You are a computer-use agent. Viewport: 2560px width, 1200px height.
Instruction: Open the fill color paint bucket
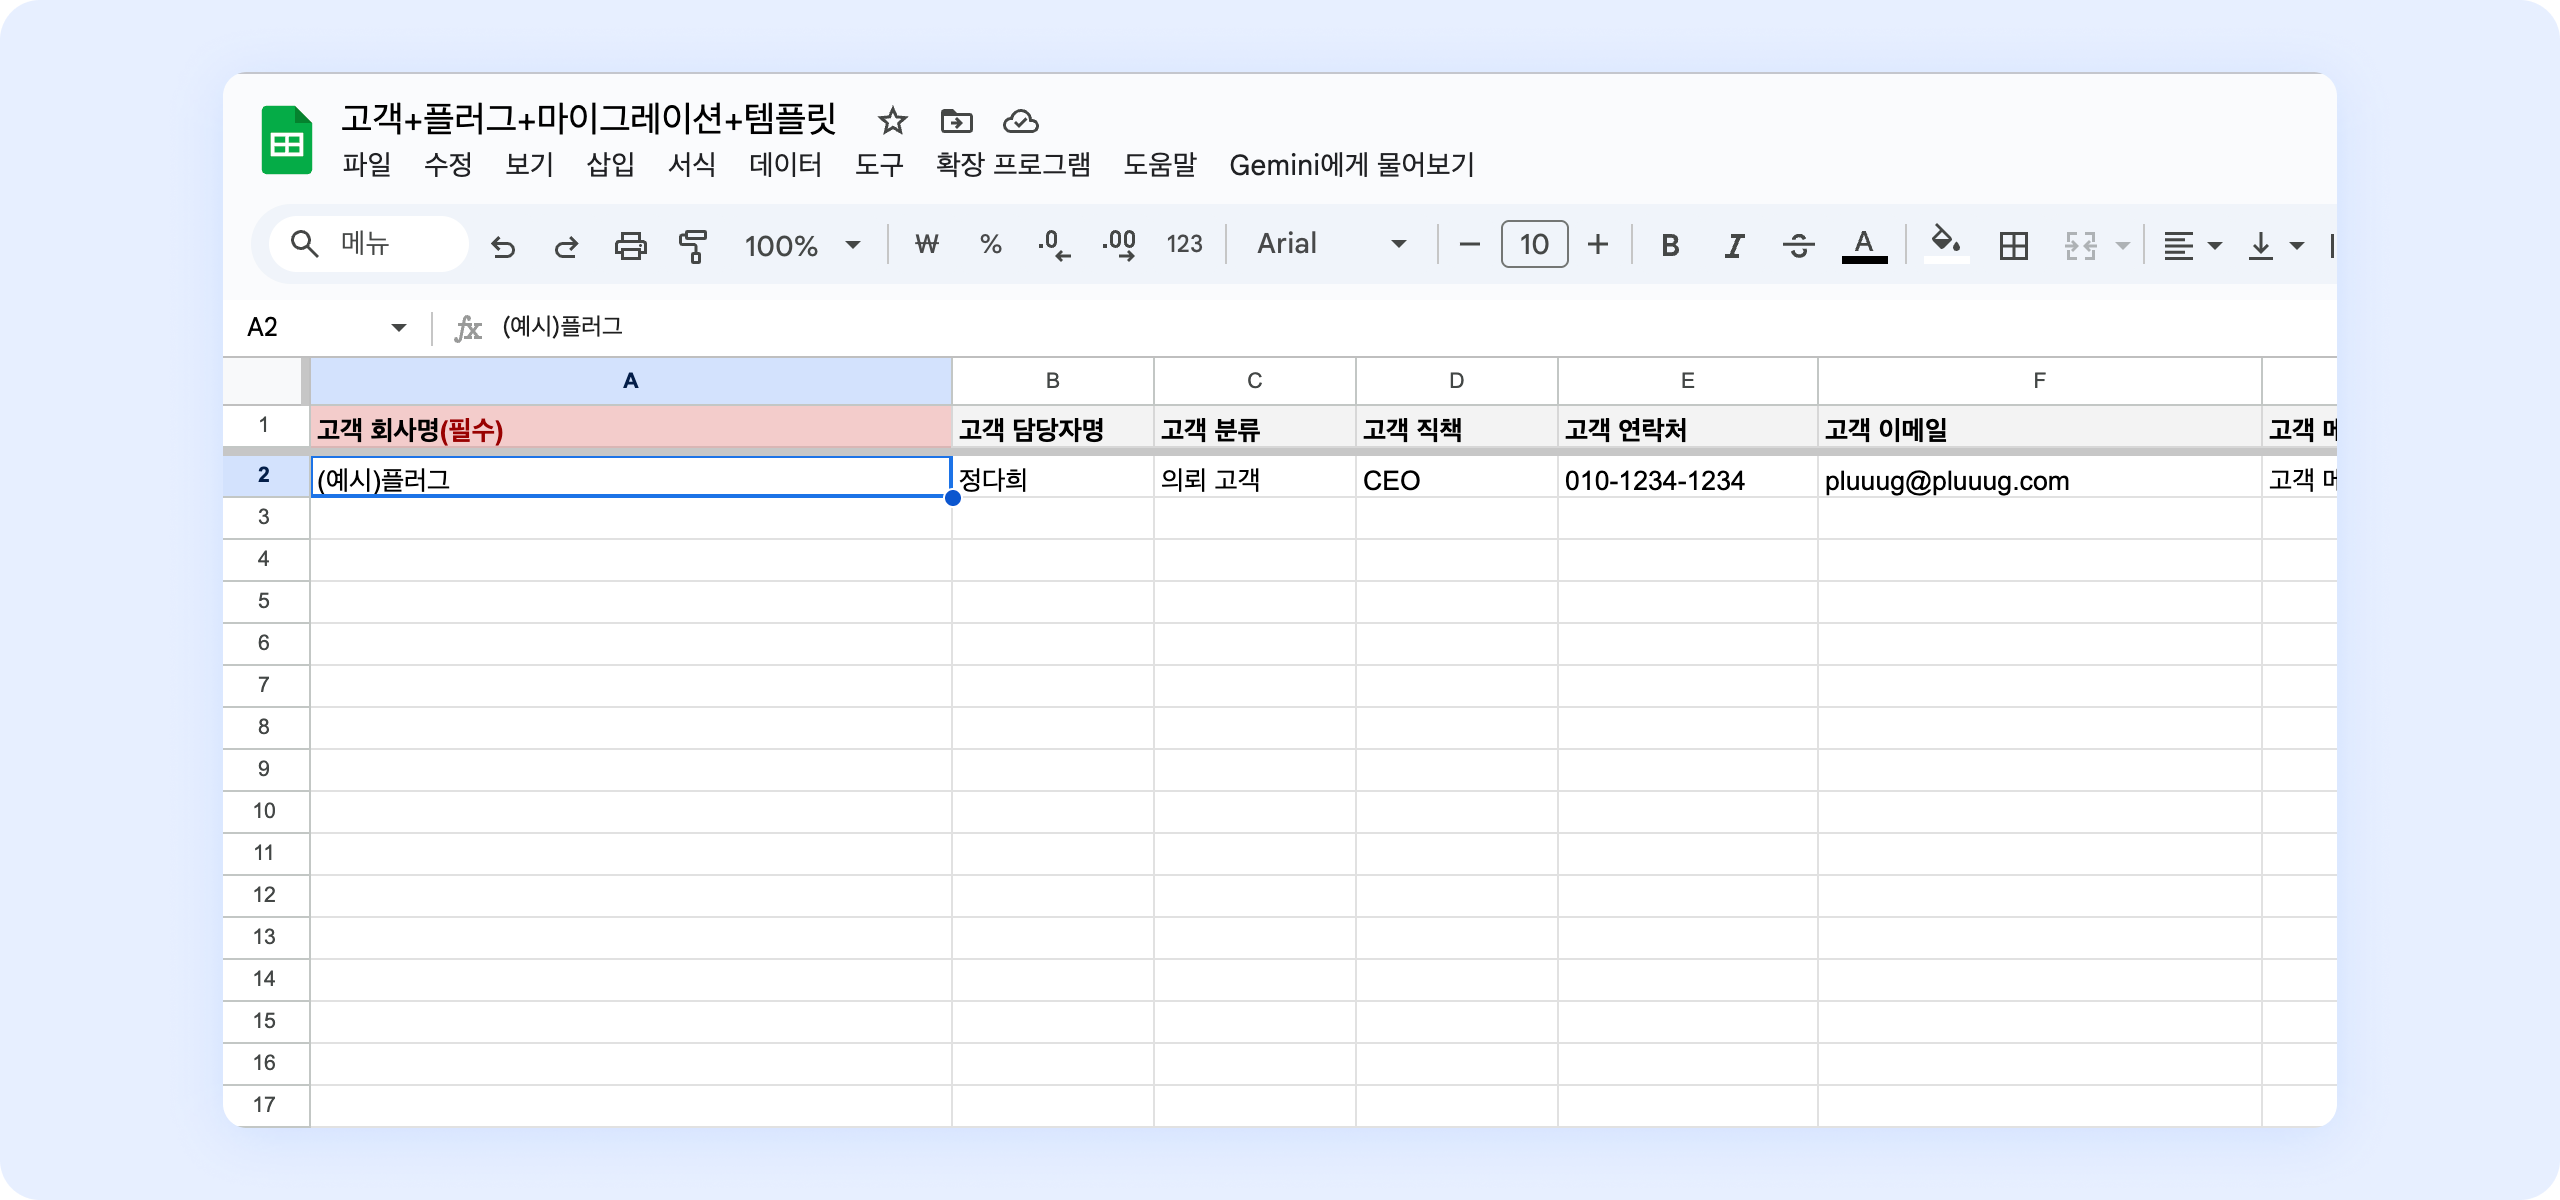coord(1945,243)
